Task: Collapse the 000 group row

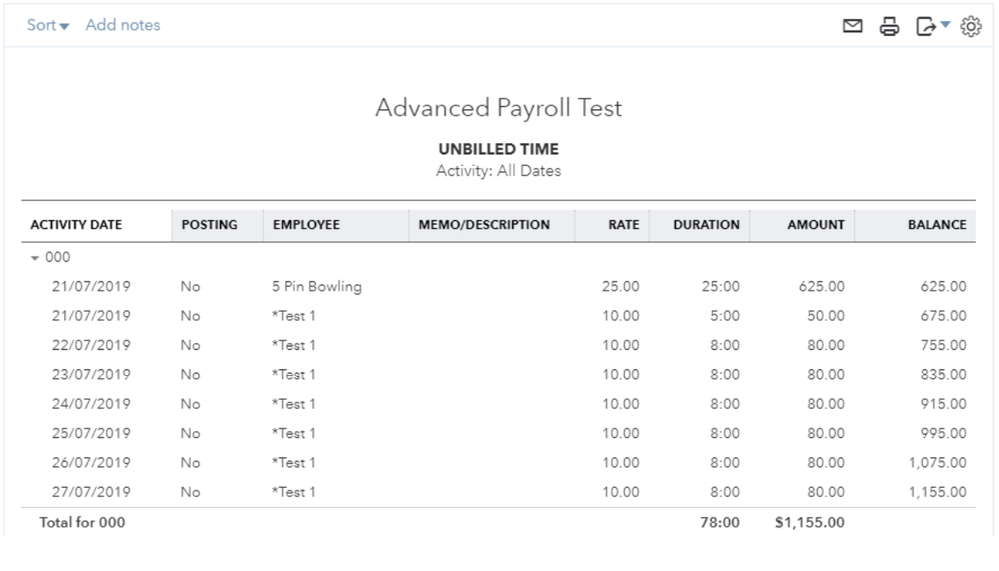Action: (x=37, y=258)
